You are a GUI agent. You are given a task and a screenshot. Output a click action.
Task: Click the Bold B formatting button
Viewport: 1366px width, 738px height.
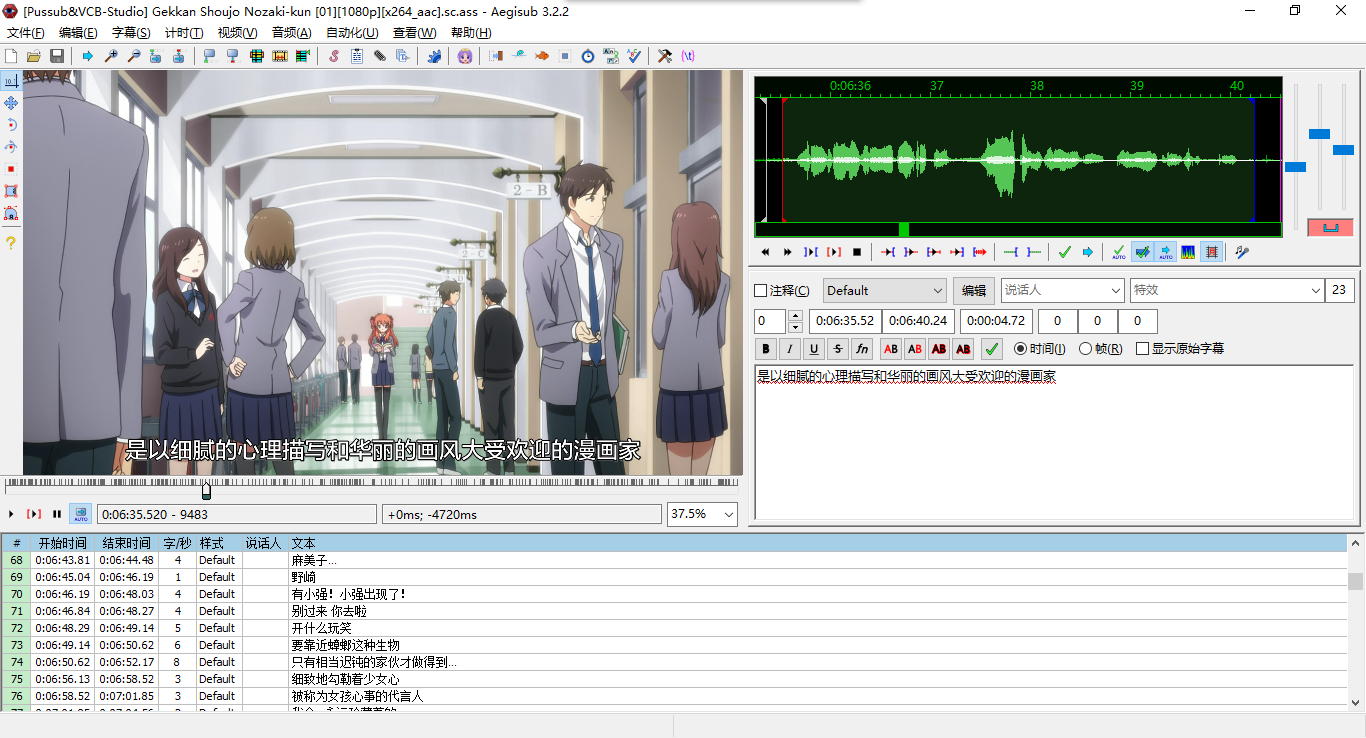click(766, 349)
